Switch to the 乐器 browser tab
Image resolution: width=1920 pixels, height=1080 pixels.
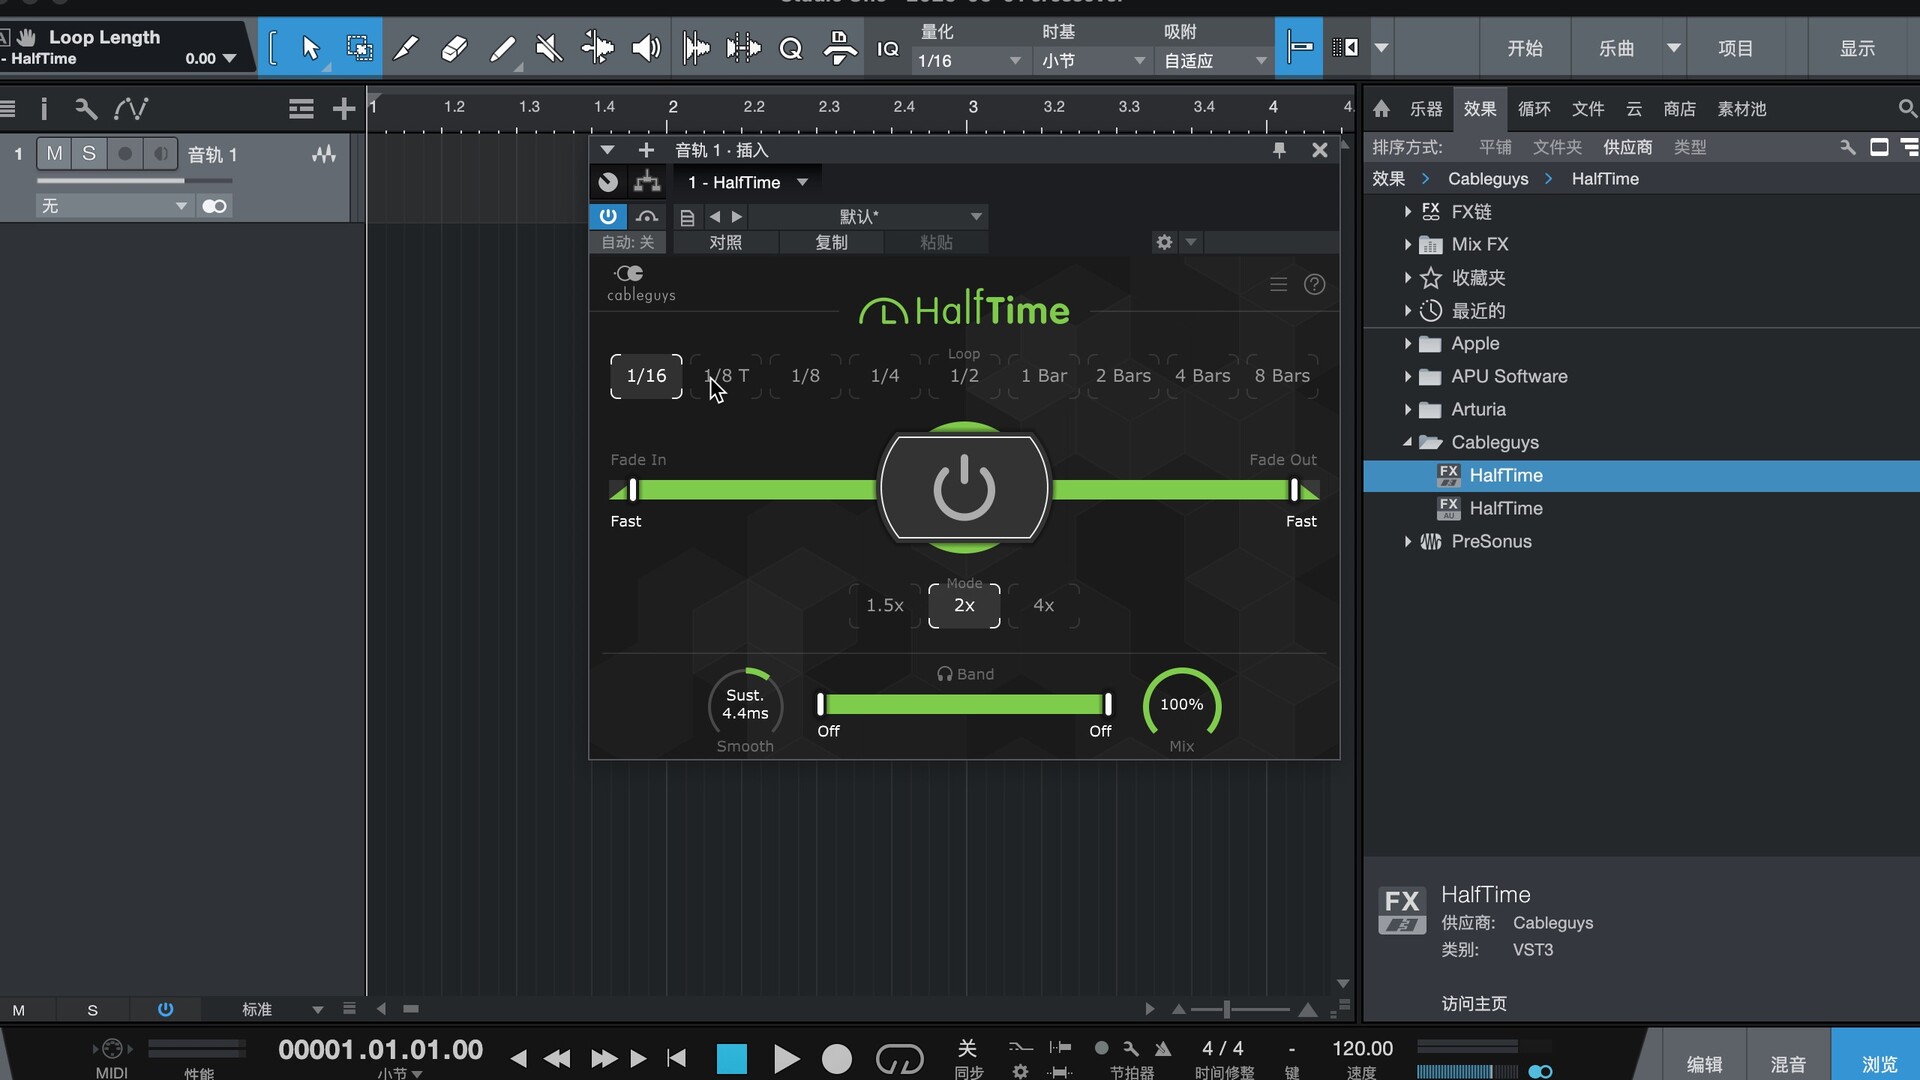[1425, 108]
